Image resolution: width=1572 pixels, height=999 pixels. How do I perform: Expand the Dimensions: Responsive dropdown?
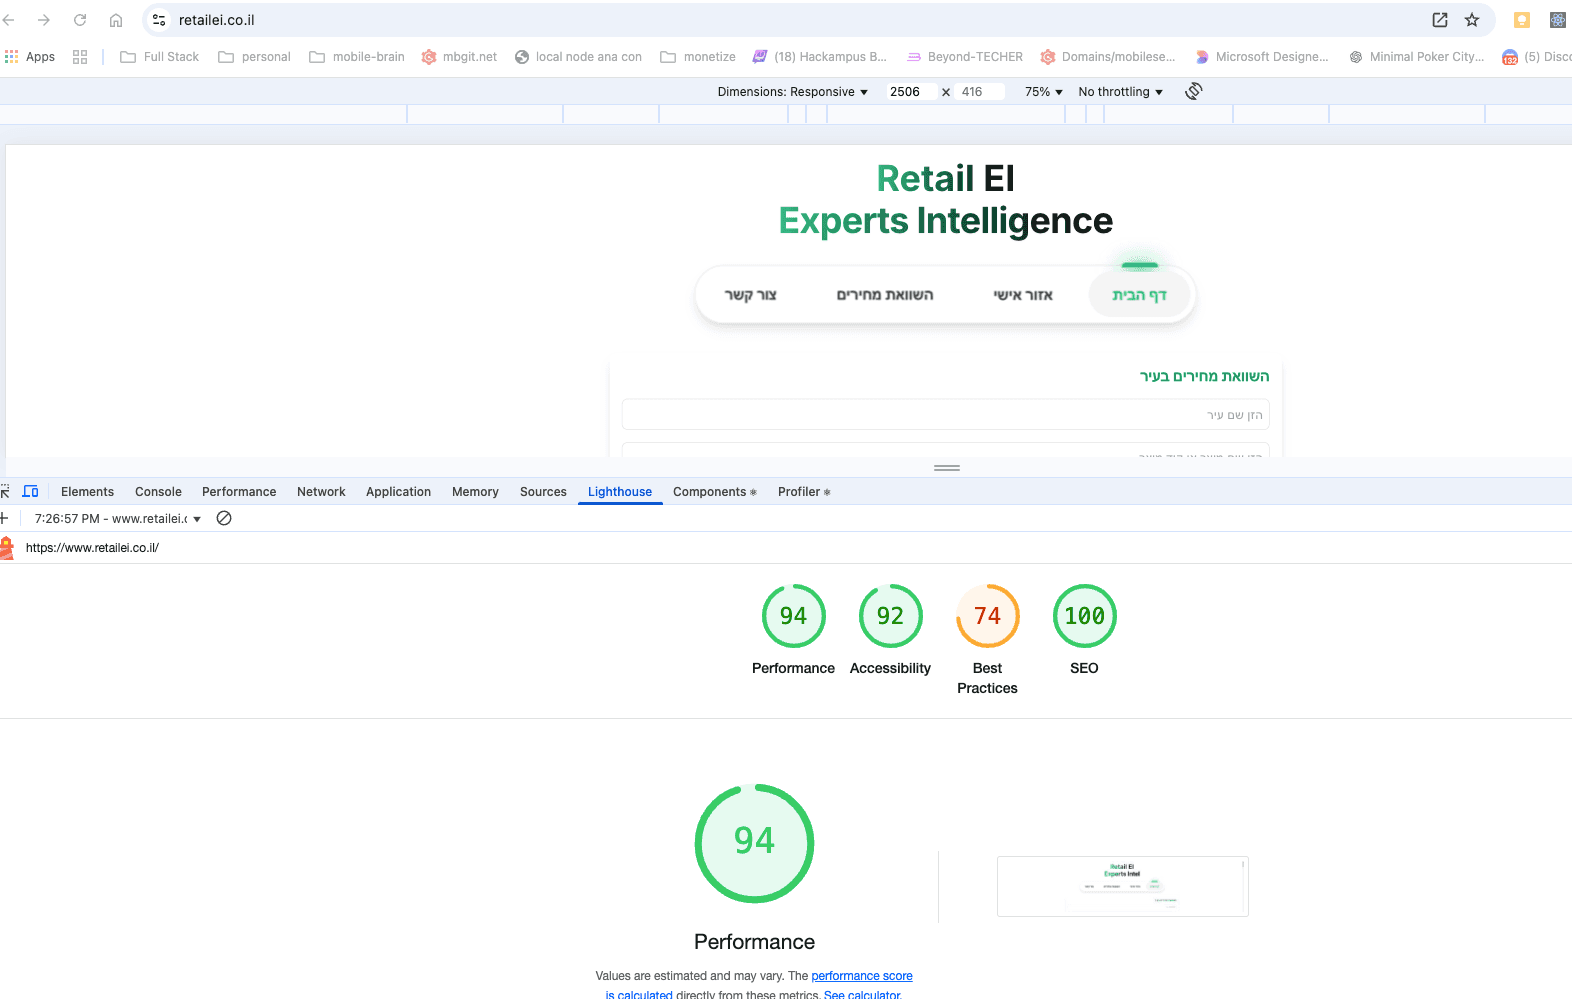tap(792, 92)
